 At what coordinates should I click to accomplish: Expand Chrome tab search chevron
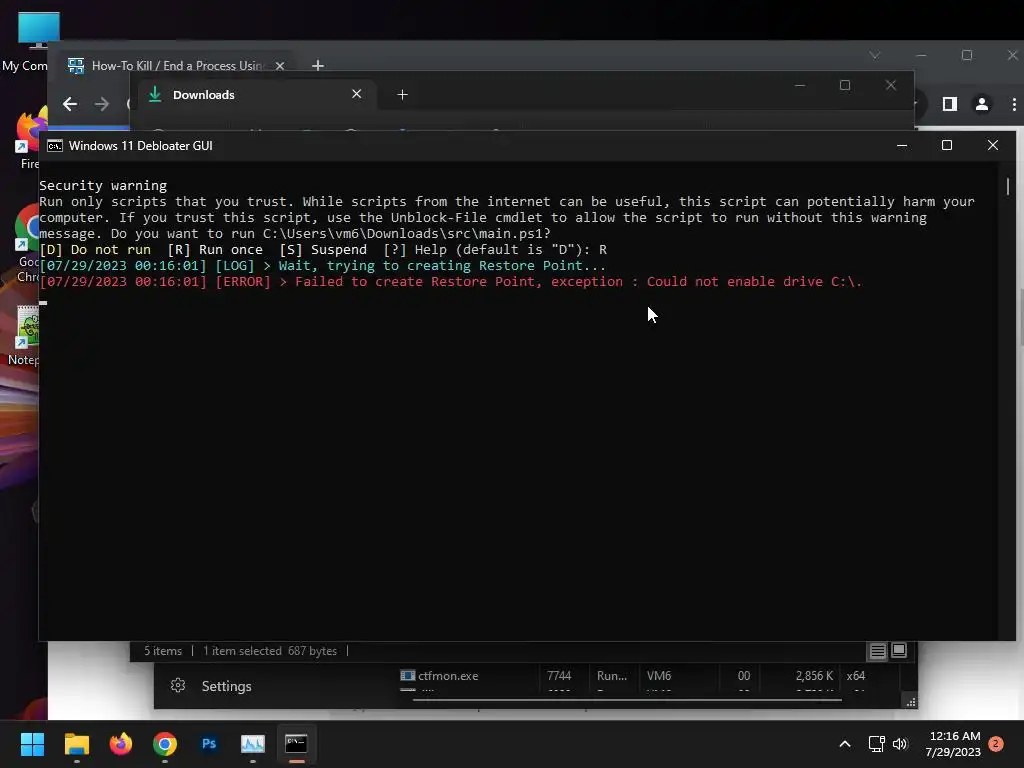[874, 56]
